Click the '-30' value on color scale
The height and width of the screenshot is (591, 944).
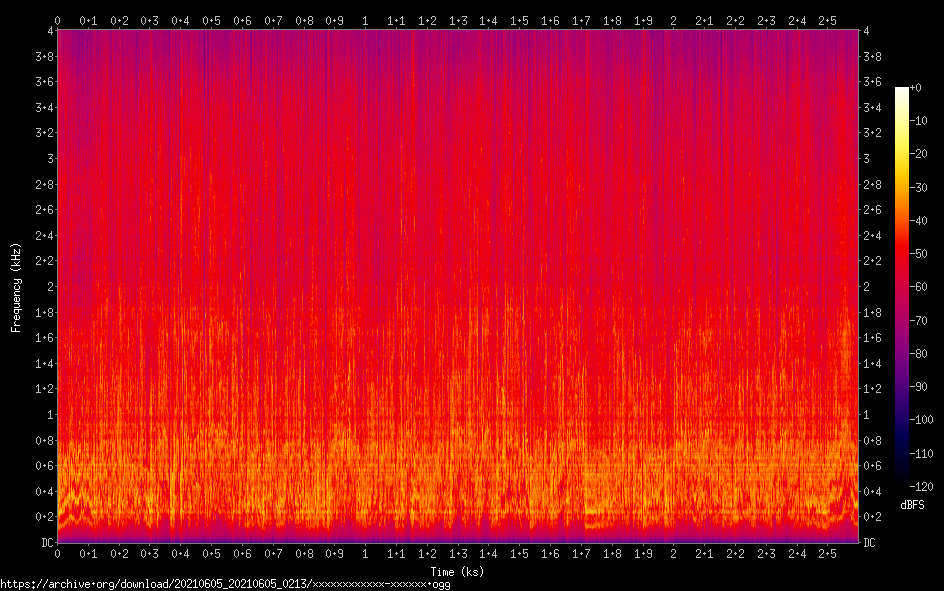pyautogui.click(x=918, y=188)
